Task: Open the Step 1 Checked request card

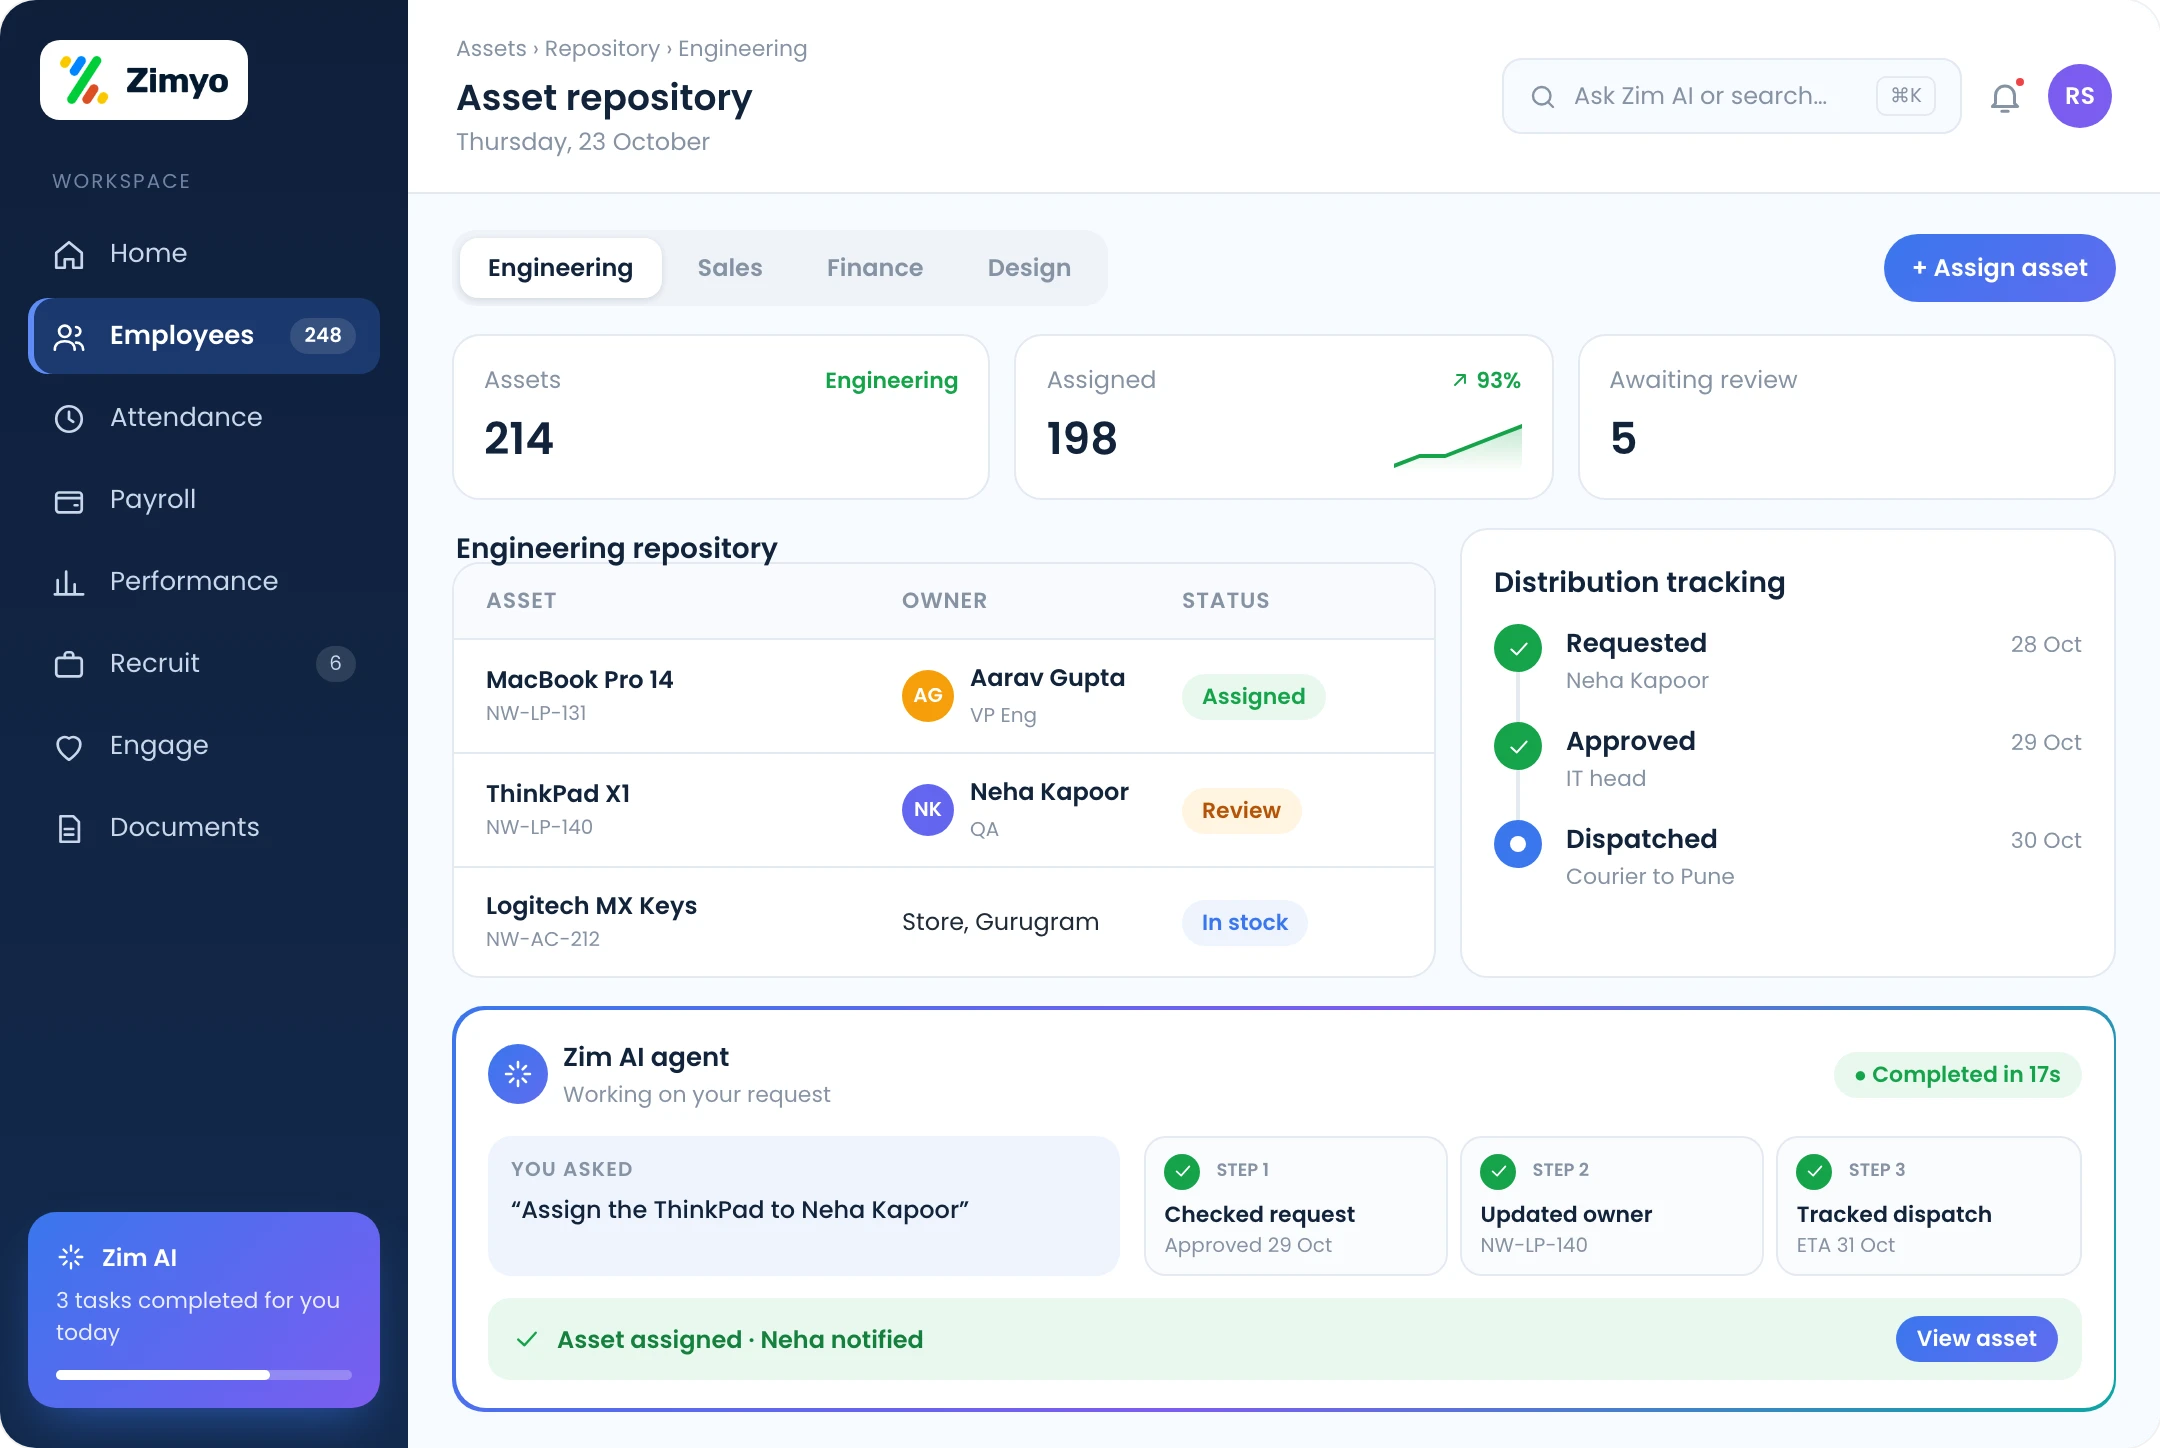Action: [x=1296, y=1206]
